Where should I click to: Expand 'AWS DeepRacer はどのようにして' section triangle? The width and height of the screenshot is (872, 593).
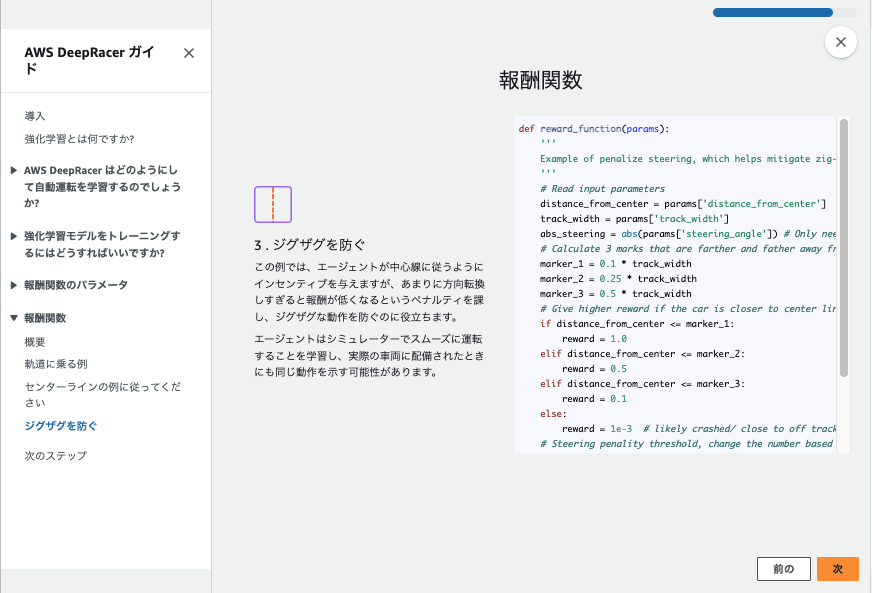(14, 170)
